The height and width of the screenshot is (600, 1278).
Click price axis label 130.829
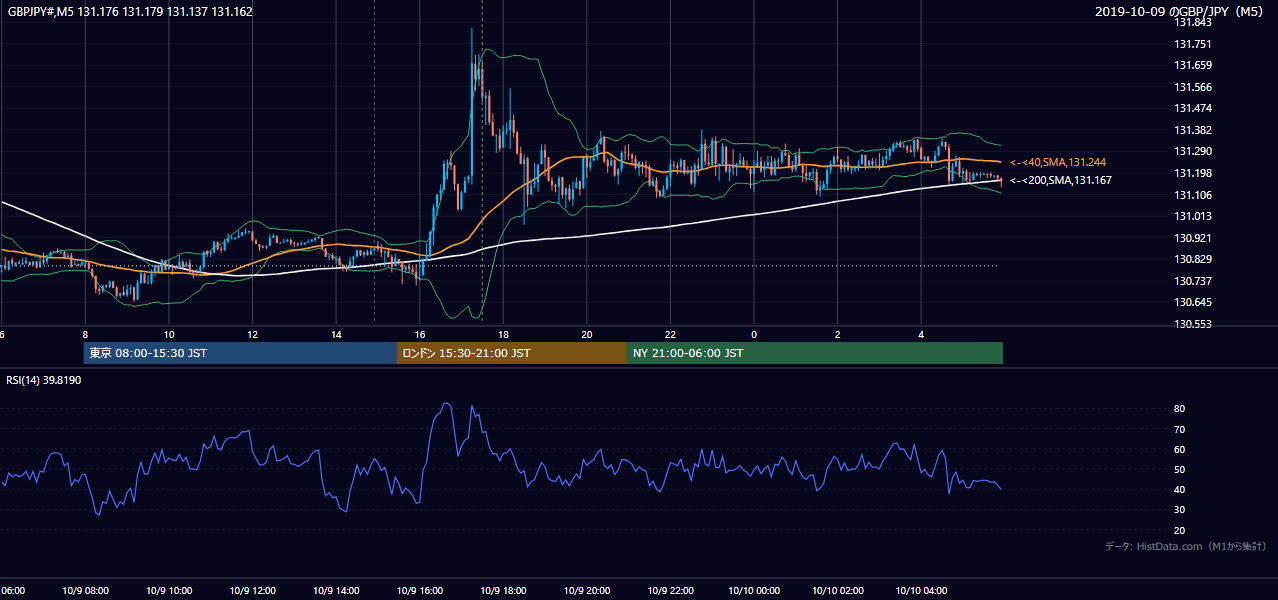point(1193,260)
